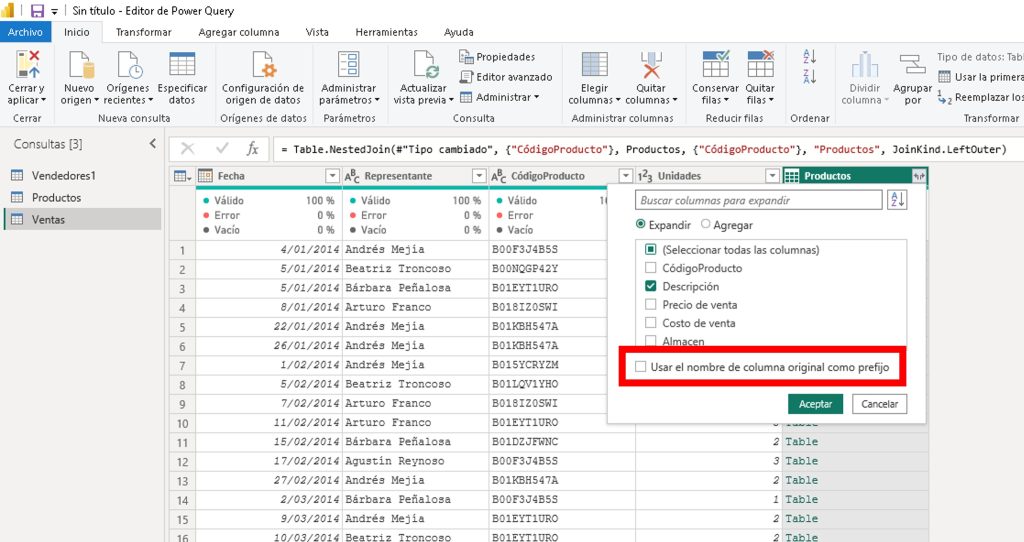Switch to the Transformar ribbon tab
Image resolution: width=1024 pixels, height=542 pixels.
143,32
